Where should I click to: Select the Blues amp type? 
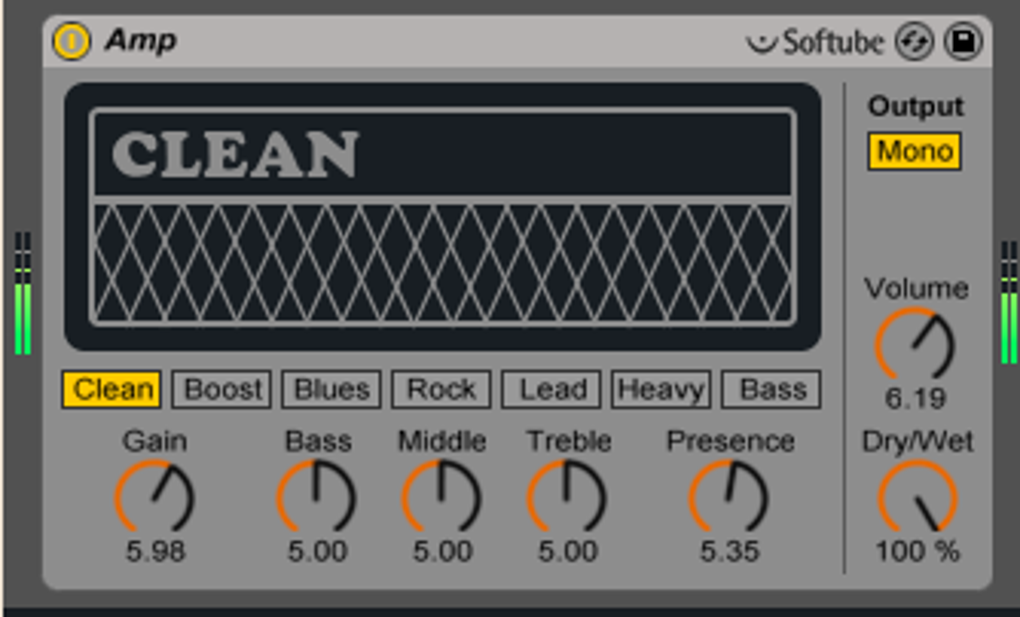point(332,390)
